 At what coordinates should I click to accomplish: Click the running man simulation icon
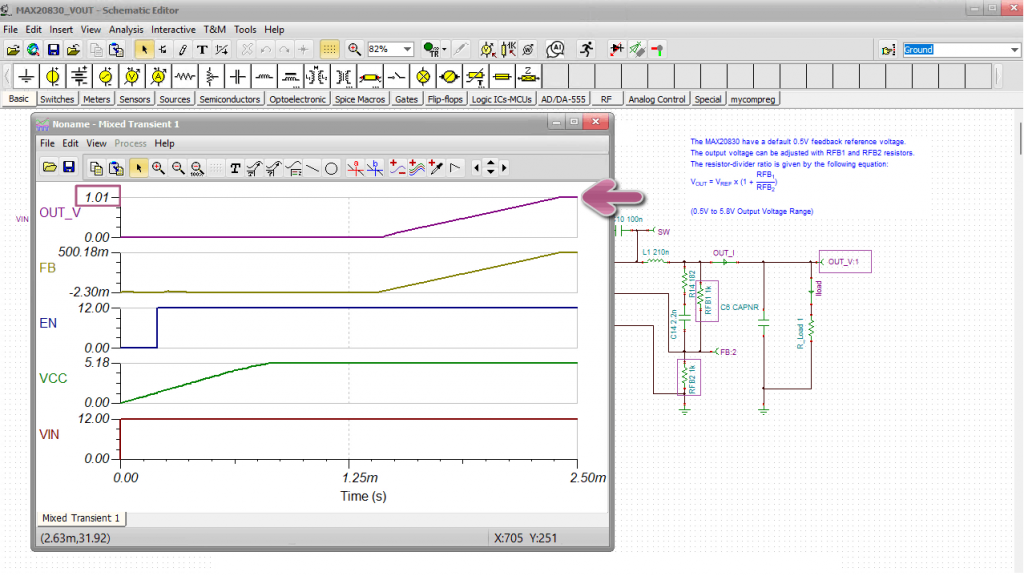coord(585,49)
